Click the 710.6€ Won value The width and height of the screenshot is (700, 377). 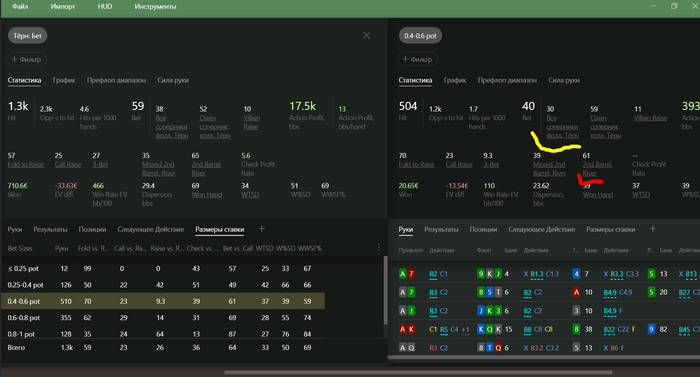click(x=17, y=186)
